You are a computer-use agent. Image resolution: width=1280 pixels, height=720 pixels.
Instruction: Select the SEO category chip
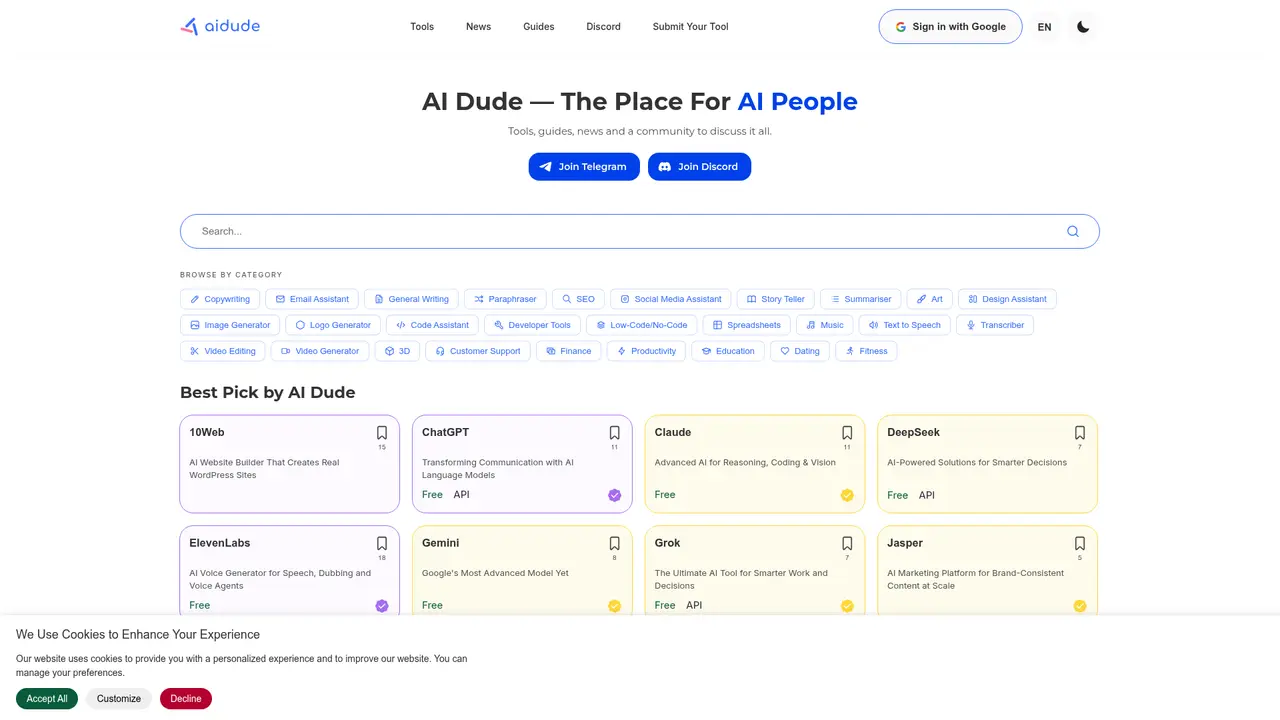[x=578, y=299]
